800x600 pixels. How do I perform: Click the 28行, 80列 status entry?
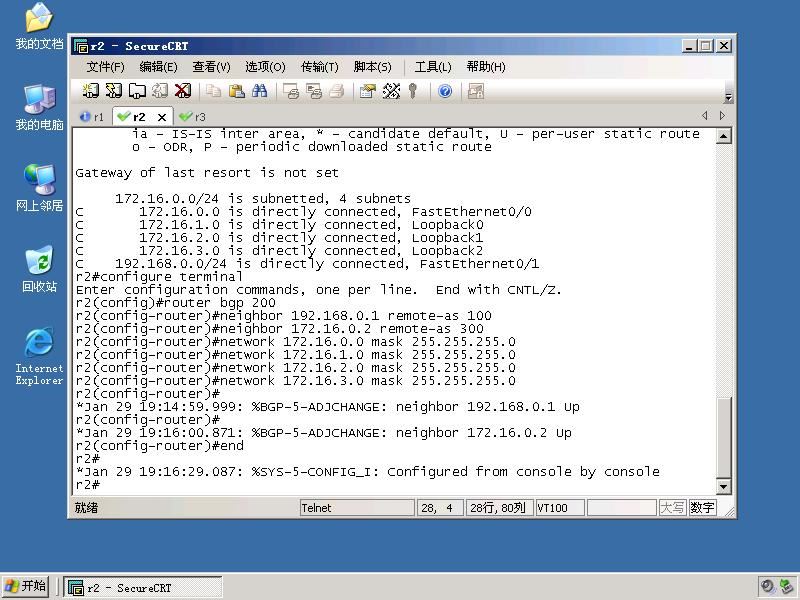point(499,508)
